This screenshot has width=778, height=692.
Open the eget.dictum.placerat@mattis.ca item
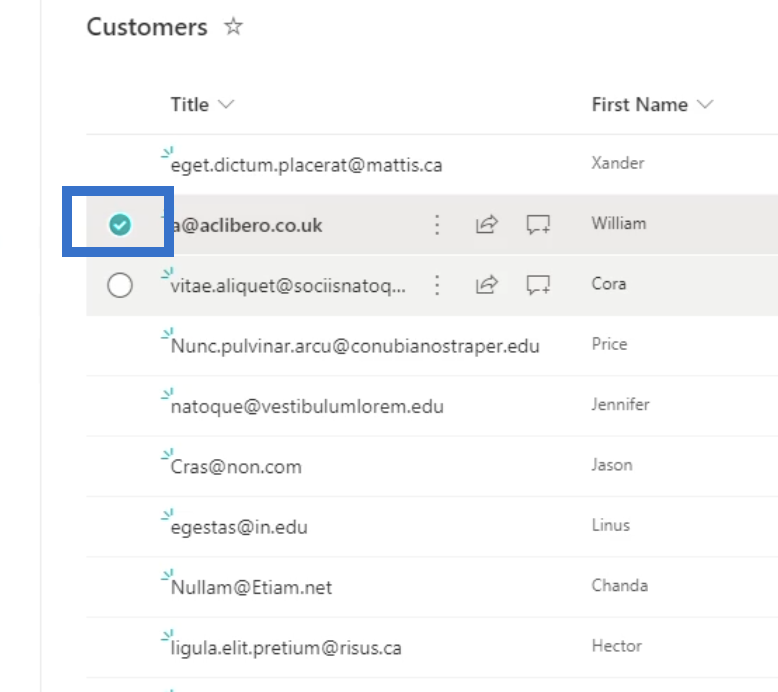[x=306, y=165]
